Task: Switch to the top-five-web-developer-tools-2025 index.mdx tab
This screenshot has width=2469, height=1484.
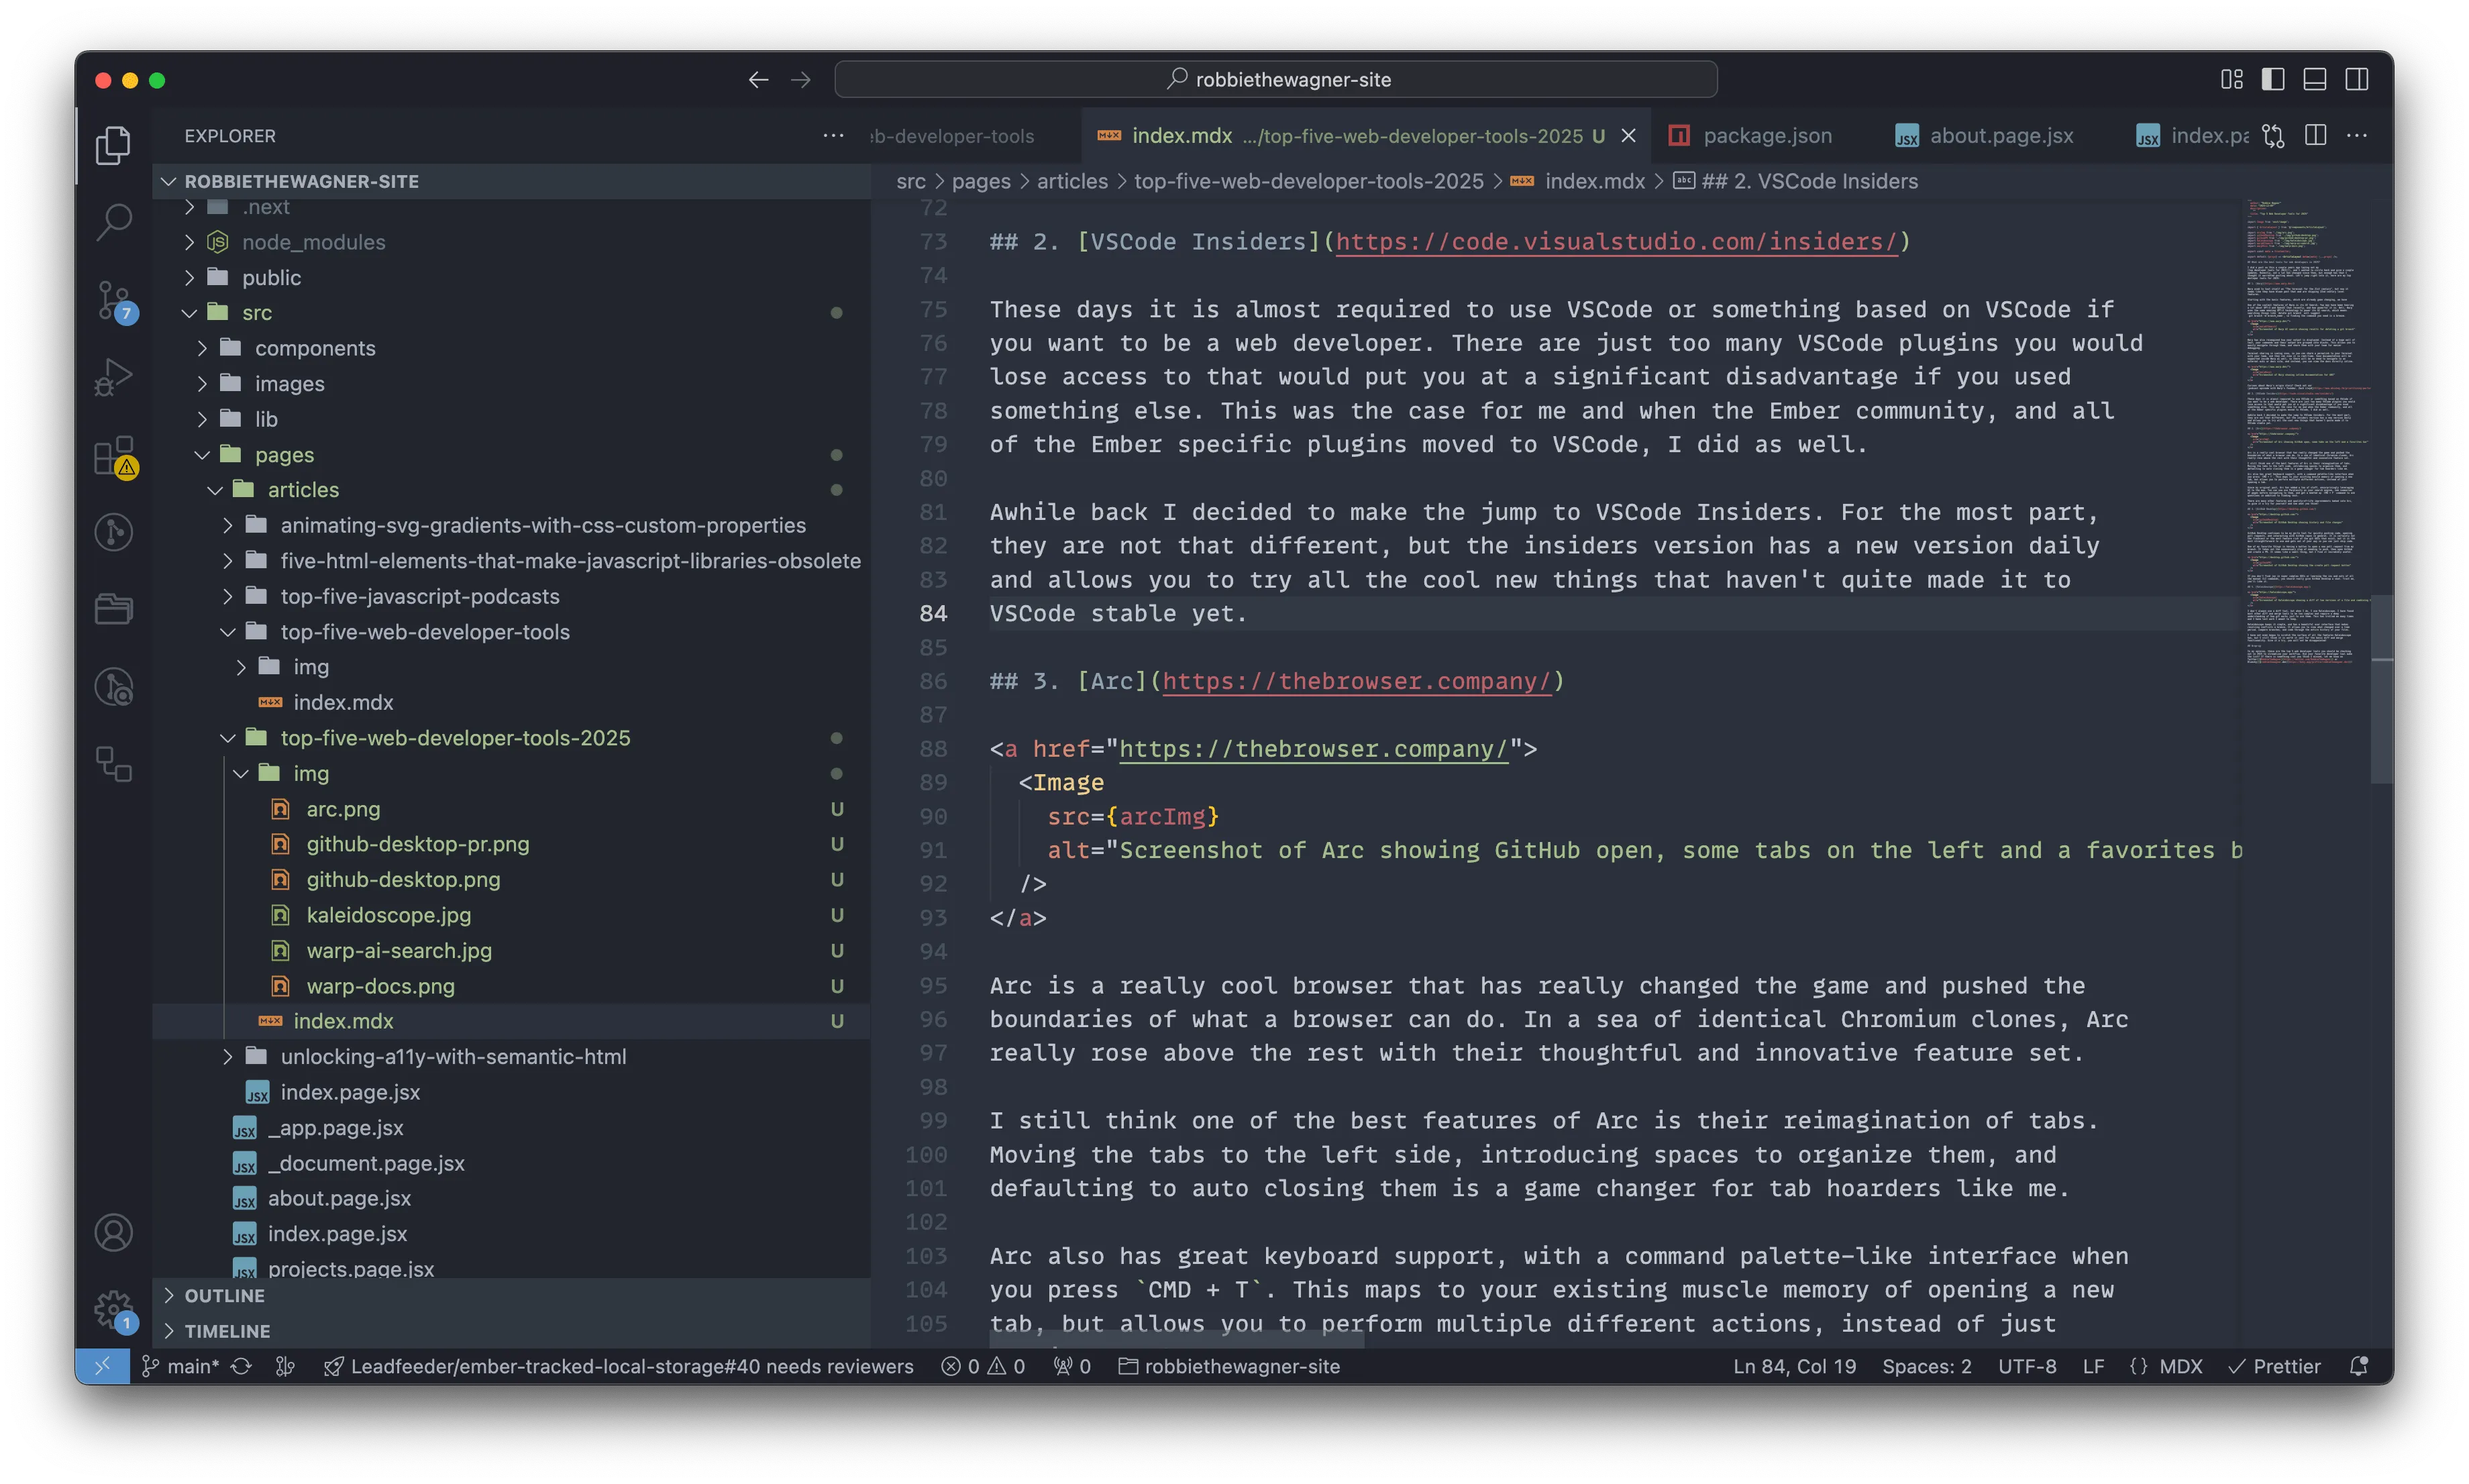Action: tap(1366, 135)
